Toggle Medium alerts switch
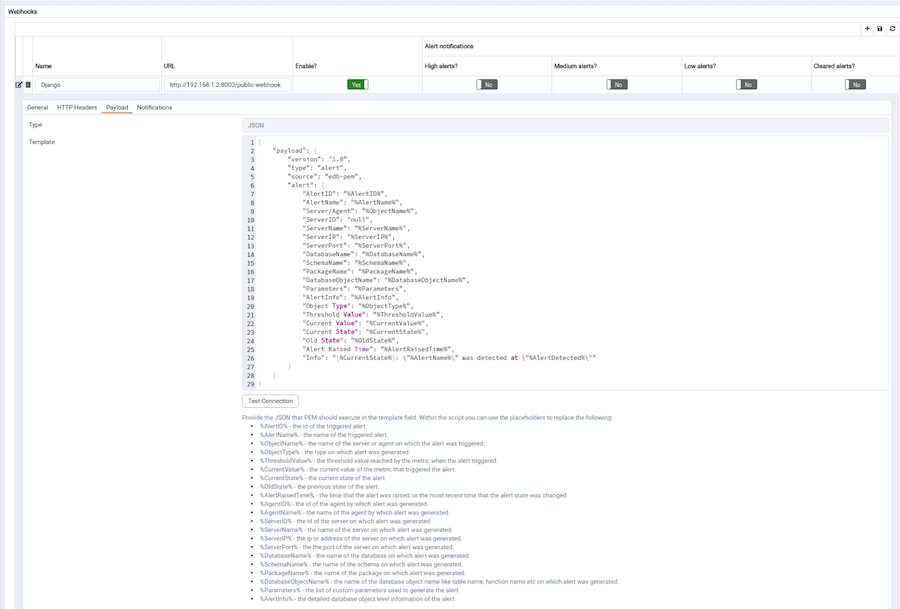Screen dimensions: 900x609 click(x=616, y=84)
